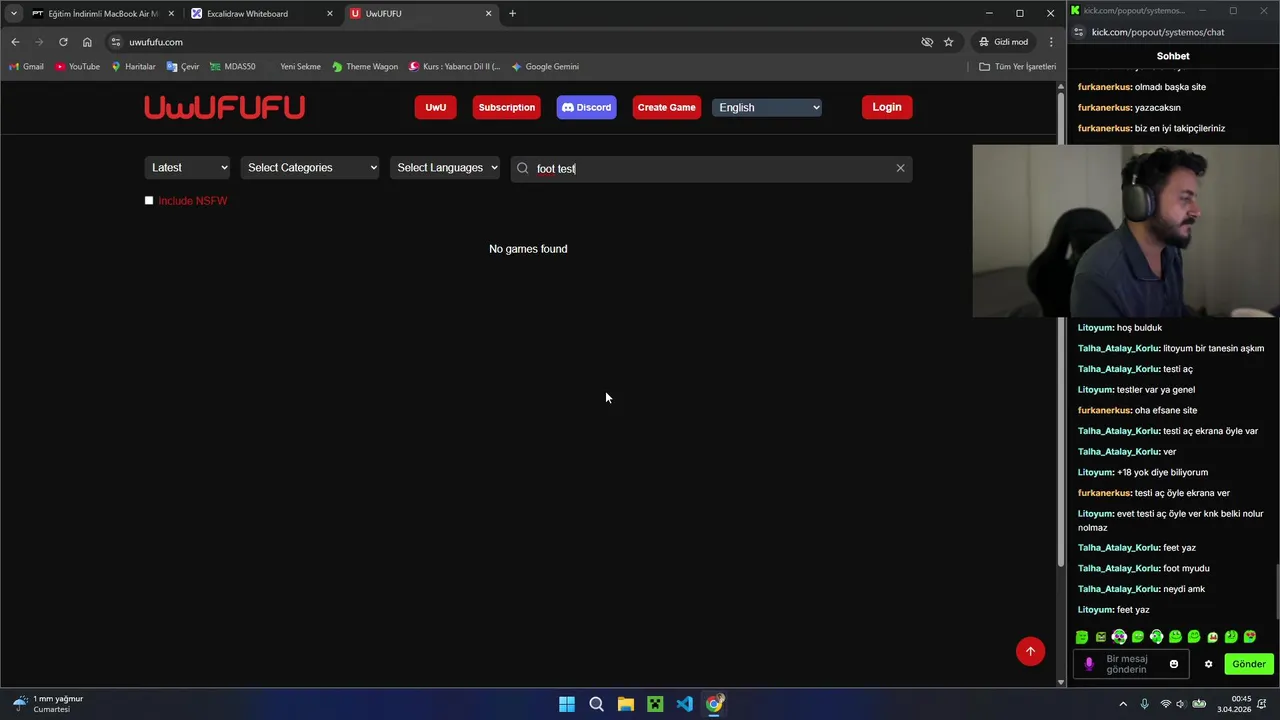Open the Google Gemini bookmark
The image size is (1280, 720).
click(x=545, y=66)
